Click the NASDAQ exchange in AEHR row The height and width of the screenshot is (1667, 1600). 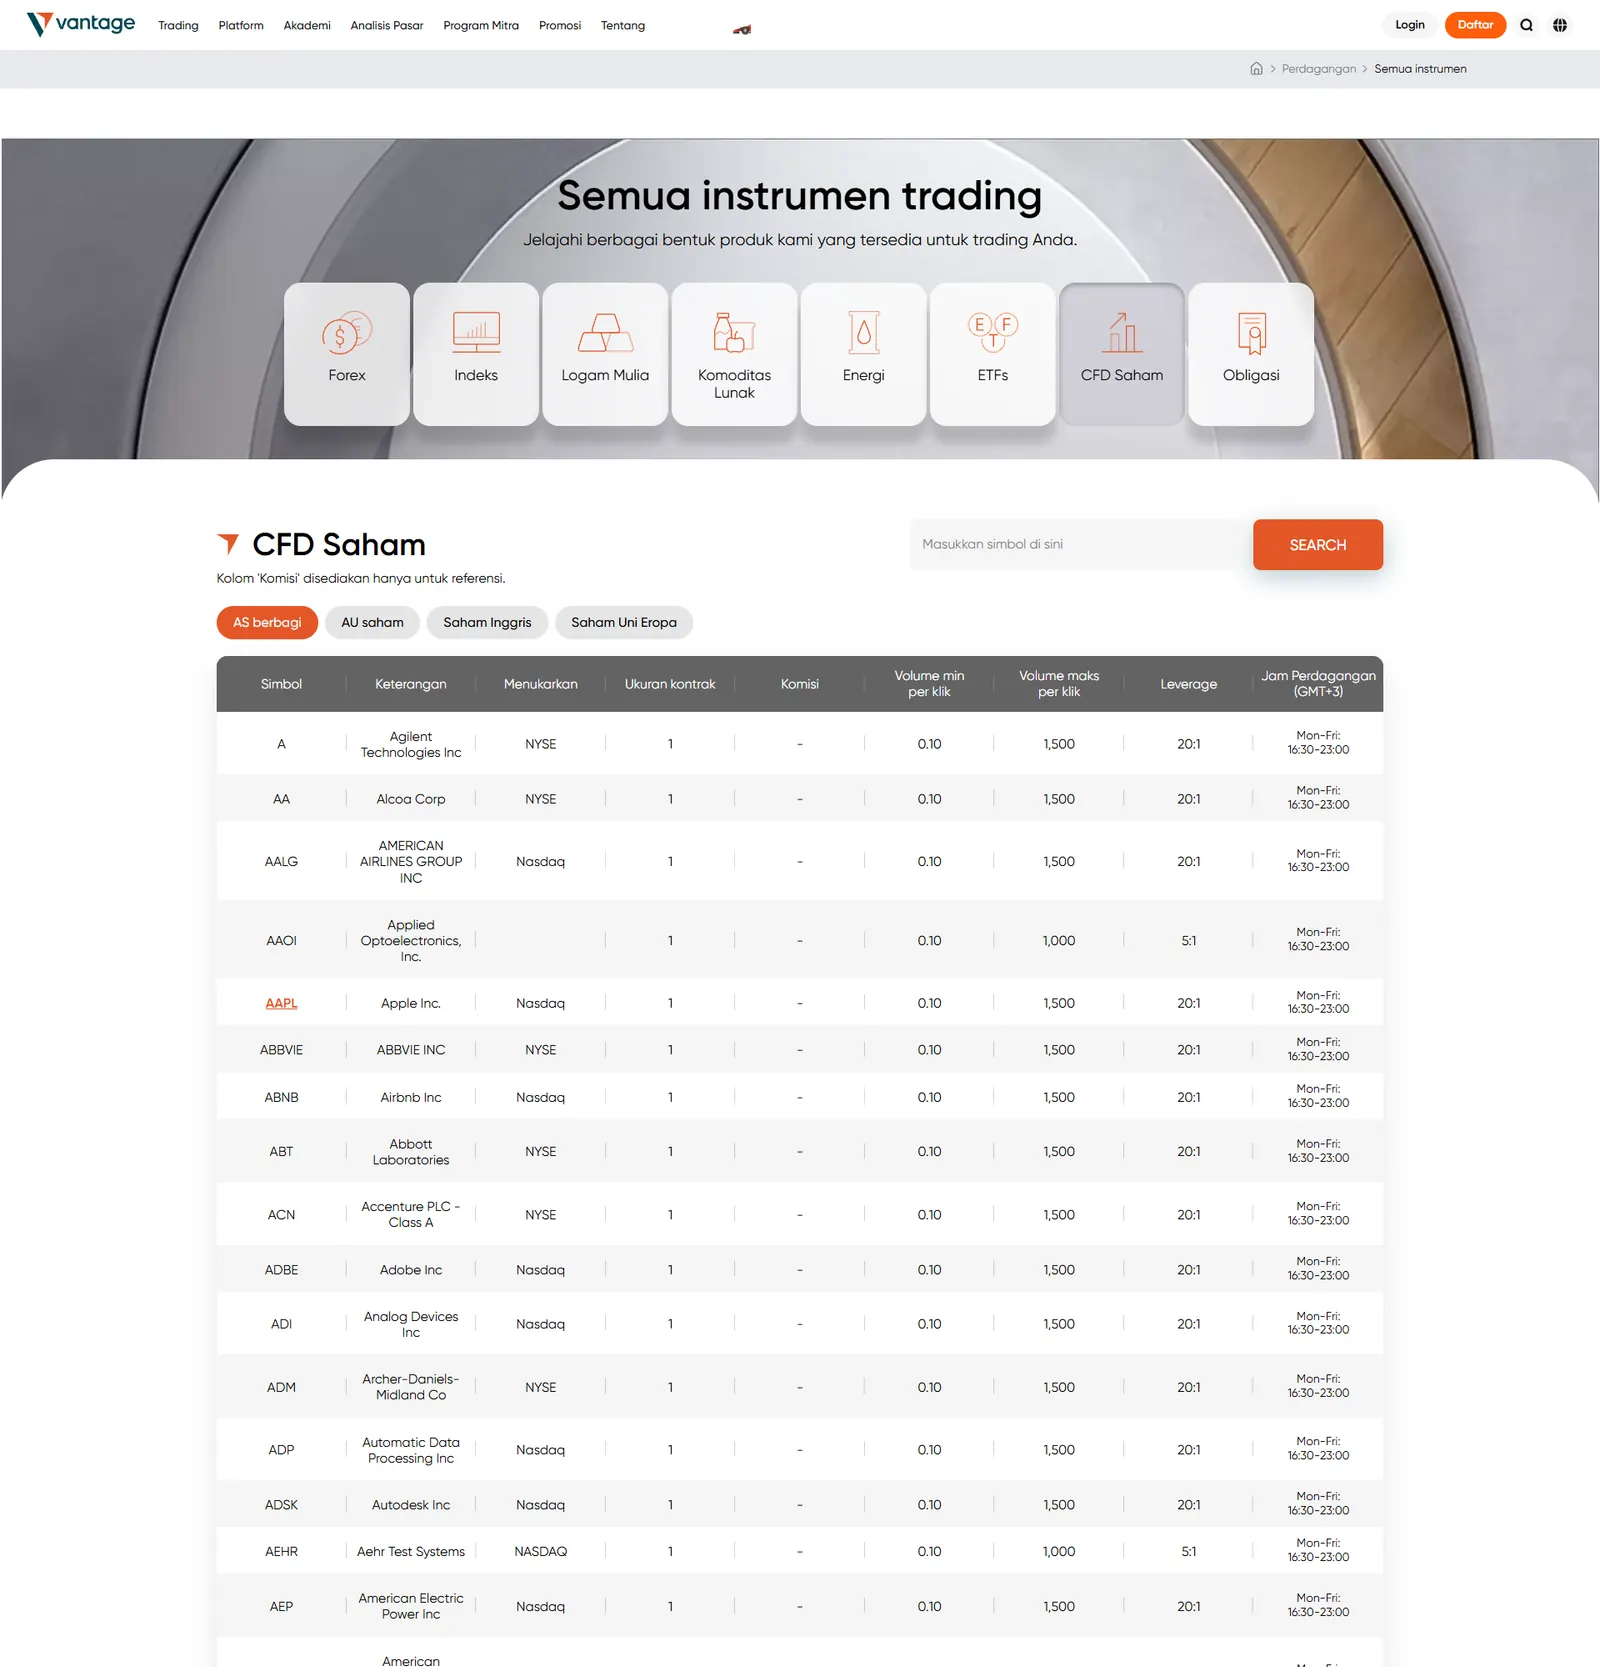540,1552
